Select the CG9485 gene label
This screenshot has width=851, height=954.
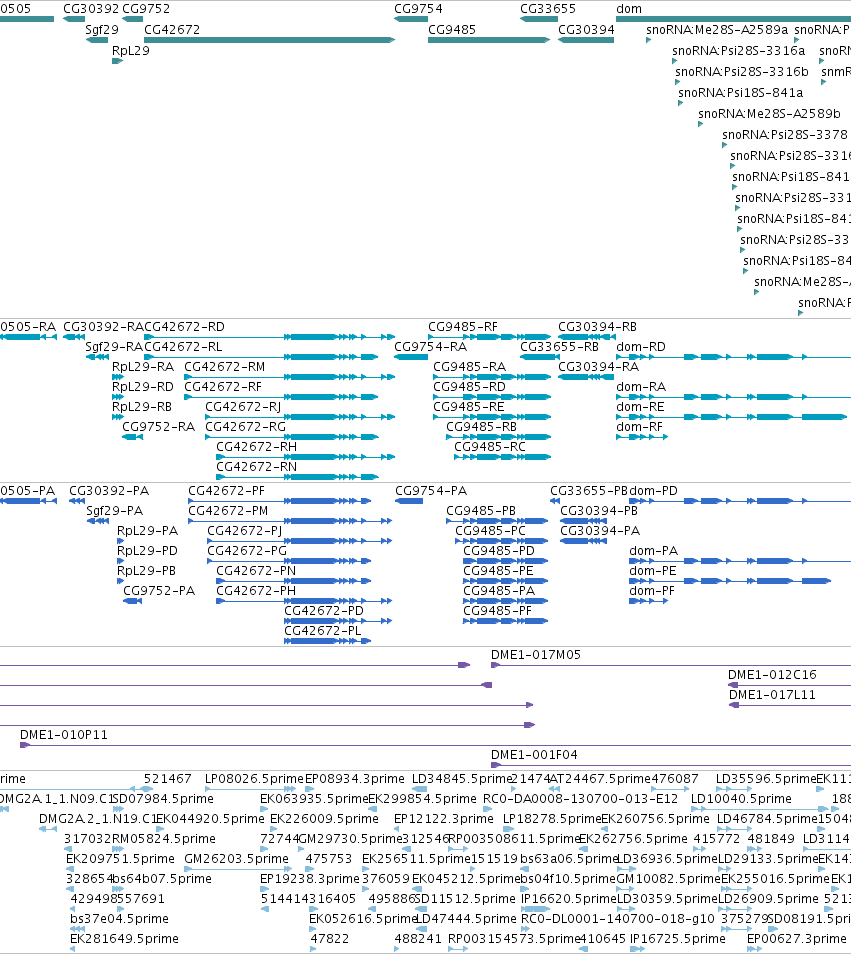[452, 30]
